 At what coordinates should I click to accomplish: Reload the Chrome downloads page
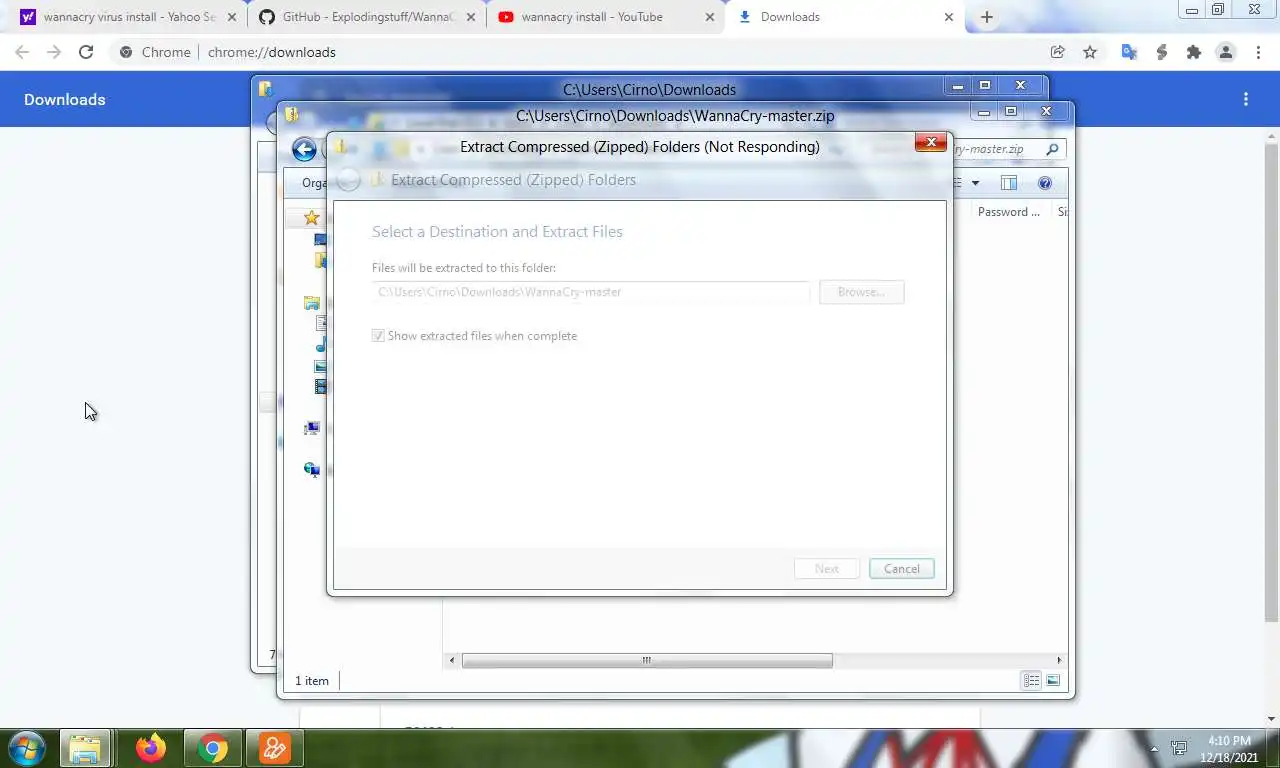(86, 52)
